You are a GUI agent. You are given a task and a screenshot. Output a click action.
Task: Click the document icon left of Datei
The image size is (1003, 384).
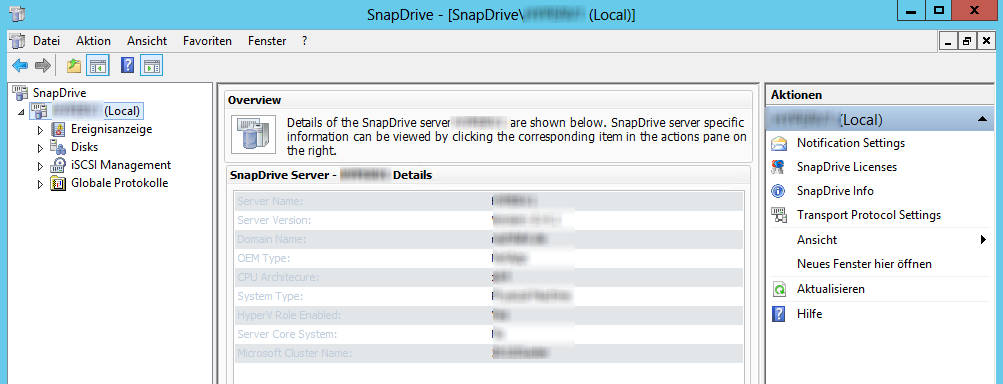[17, 40]
